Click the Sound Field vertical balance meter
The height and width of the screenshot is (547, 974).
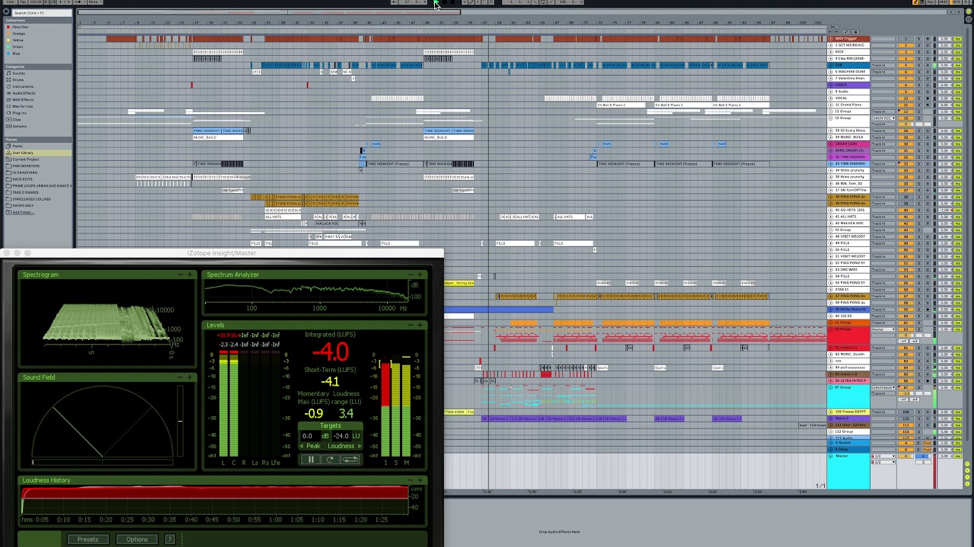(180, 422)
